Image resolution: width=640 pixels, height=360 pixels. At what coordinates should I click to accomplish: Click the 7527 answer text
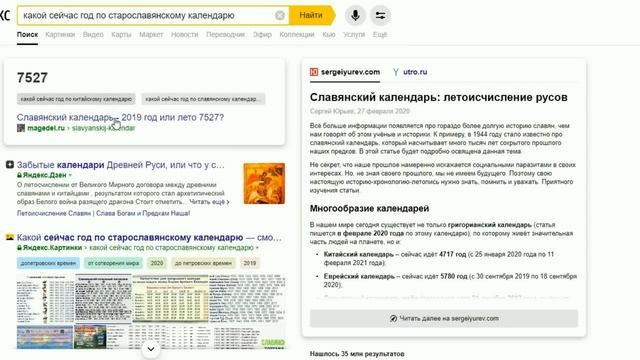[x=32, y=78]
